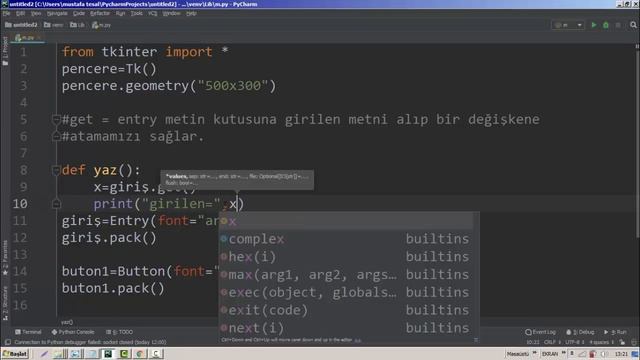Start debugging with the green bug icon

[606, 25]
